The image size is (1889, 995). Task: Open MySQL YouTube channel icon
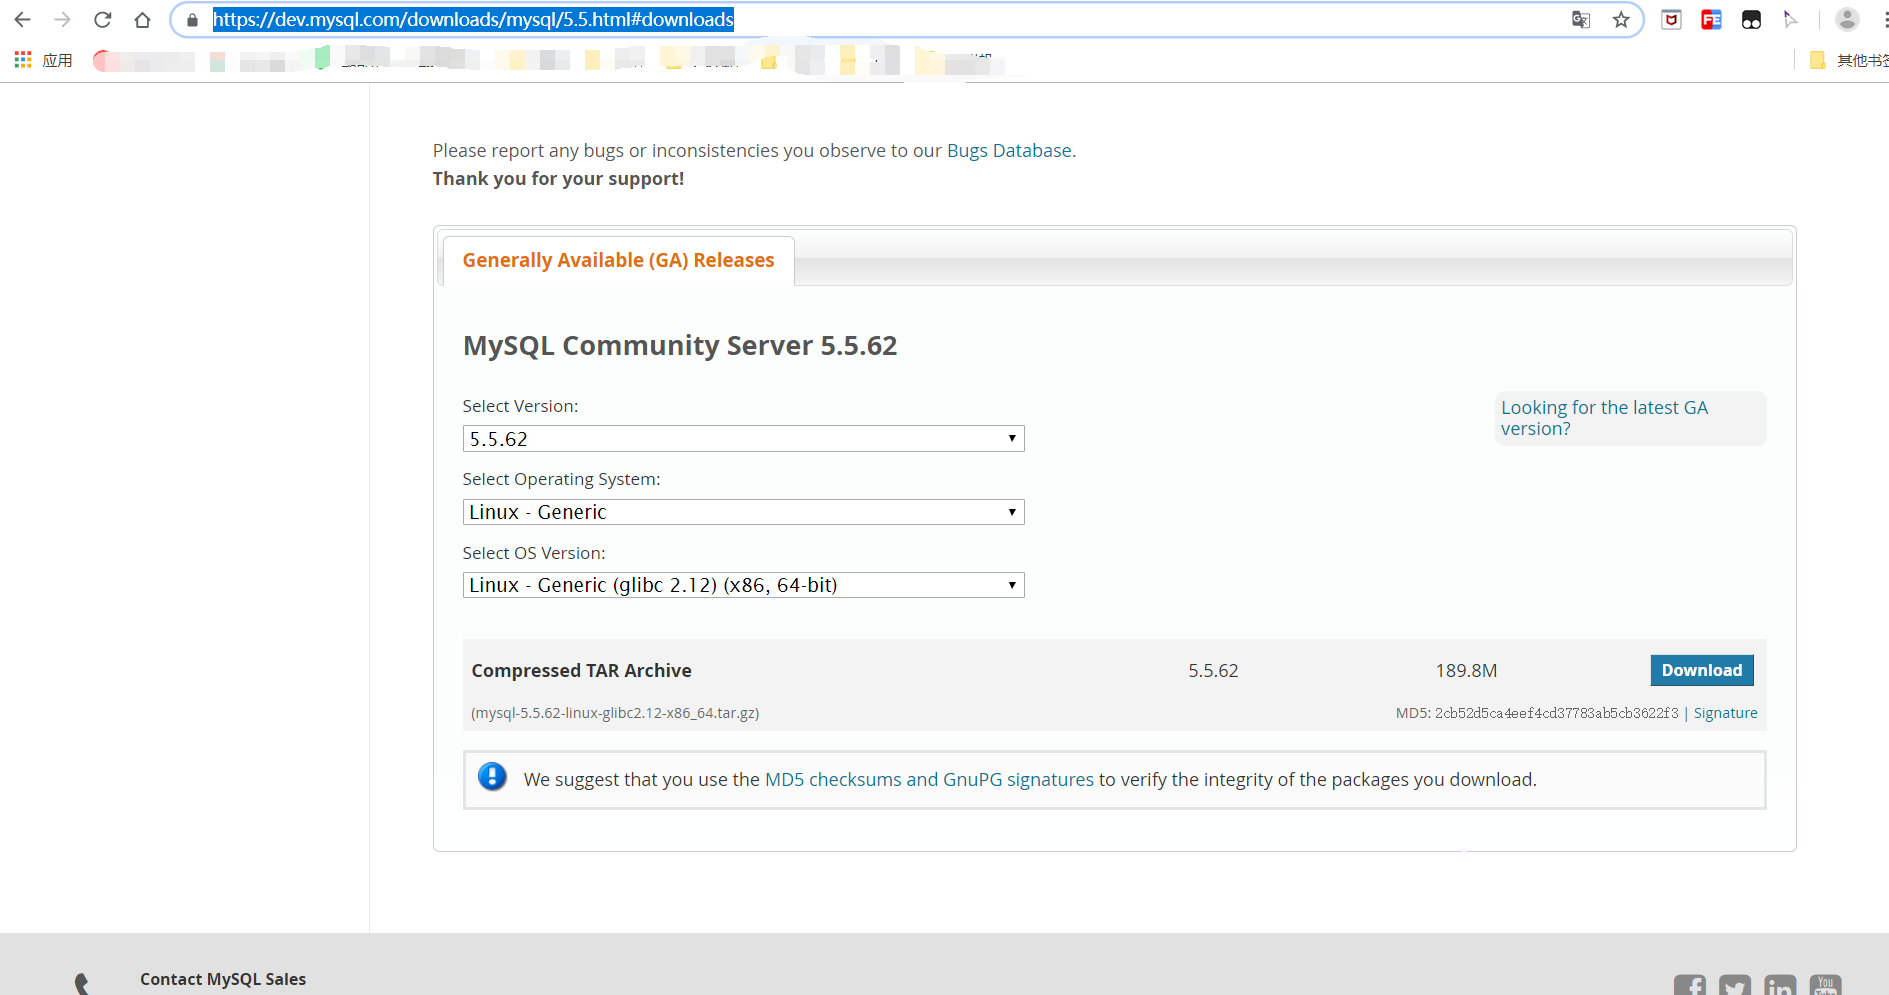point(1825,986)
